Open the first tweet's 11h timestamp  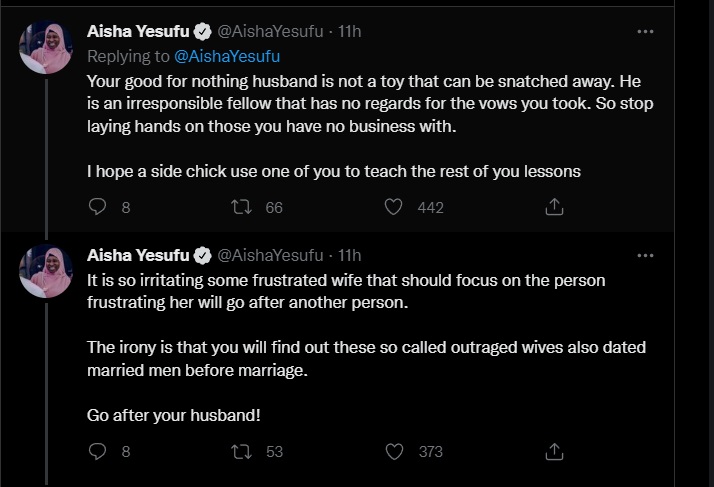coord(350,31)
